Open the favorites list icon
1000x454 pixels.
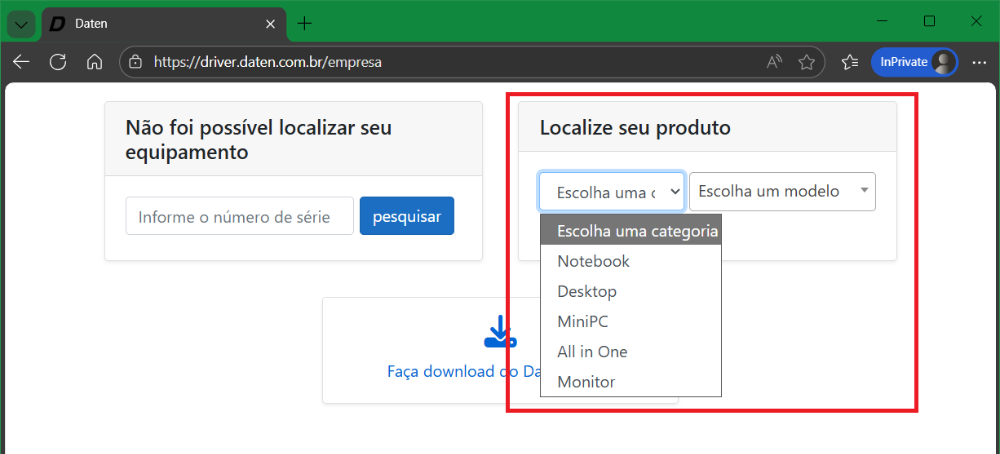(x=850, y=62)
